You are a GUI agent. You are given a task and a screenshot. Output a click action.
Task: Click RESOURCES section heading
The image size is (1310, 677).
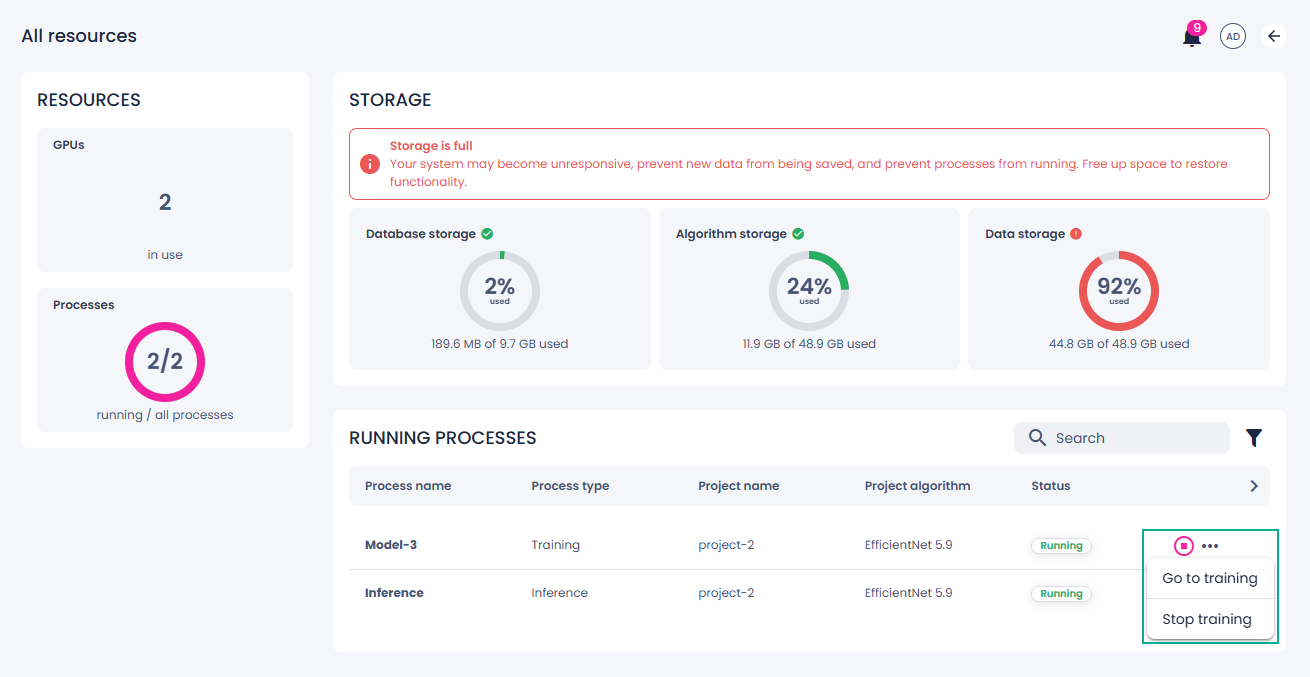89,100
